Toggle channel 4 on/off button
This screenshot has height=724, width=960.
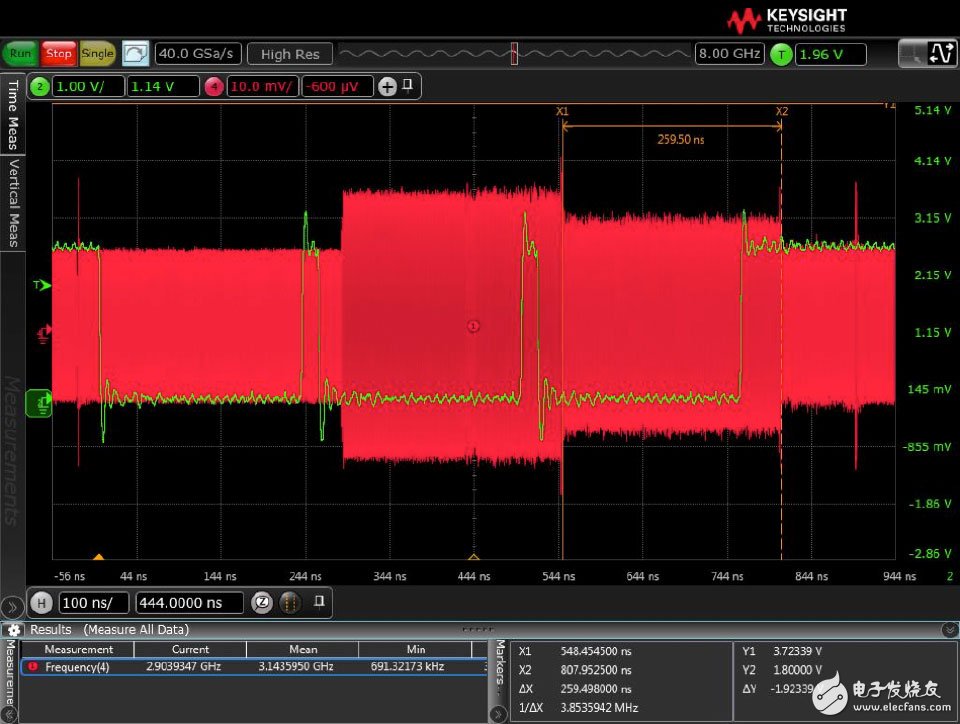coord(214,86)
